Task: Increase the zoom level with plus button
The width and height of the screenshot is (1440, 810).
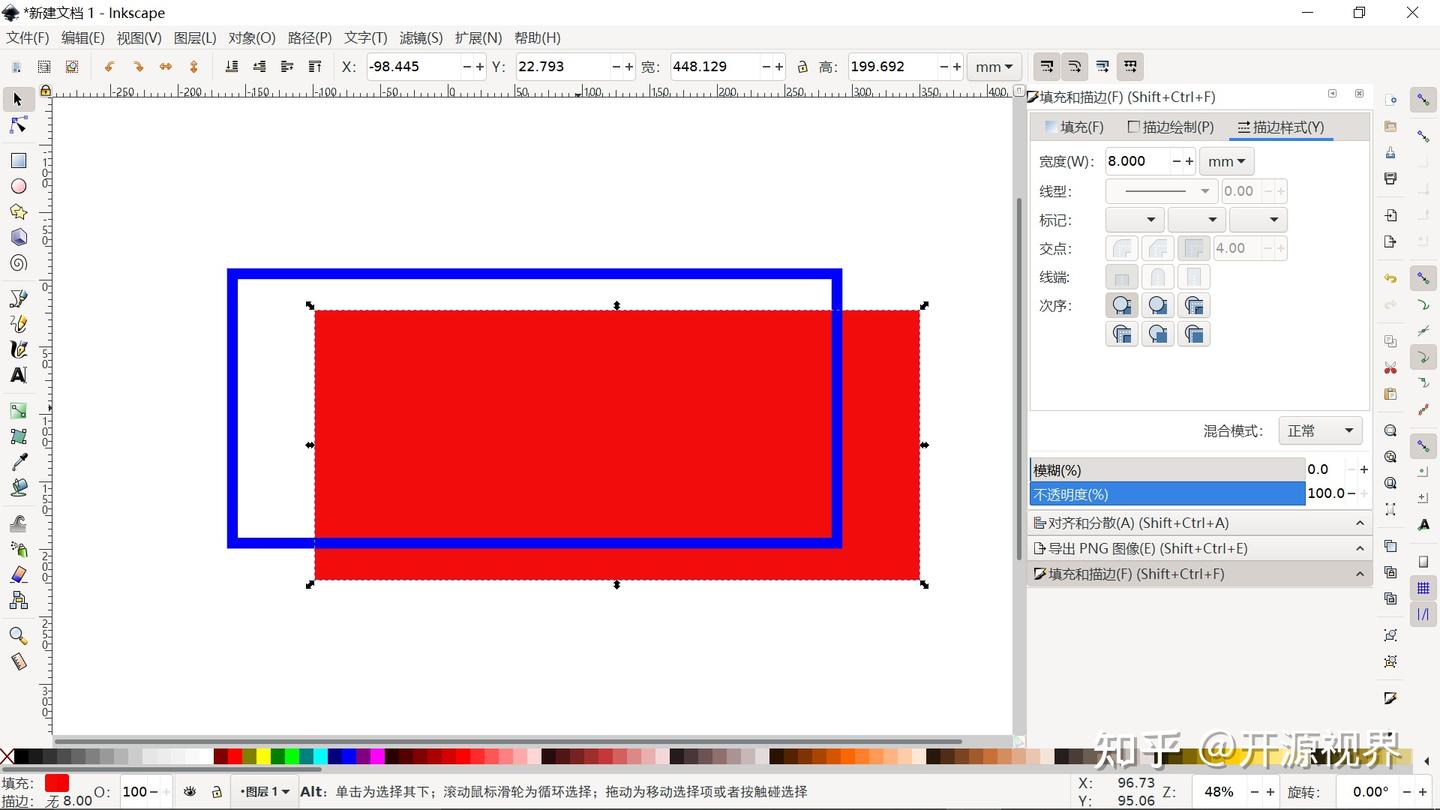Action: [x=1271, y=792]
